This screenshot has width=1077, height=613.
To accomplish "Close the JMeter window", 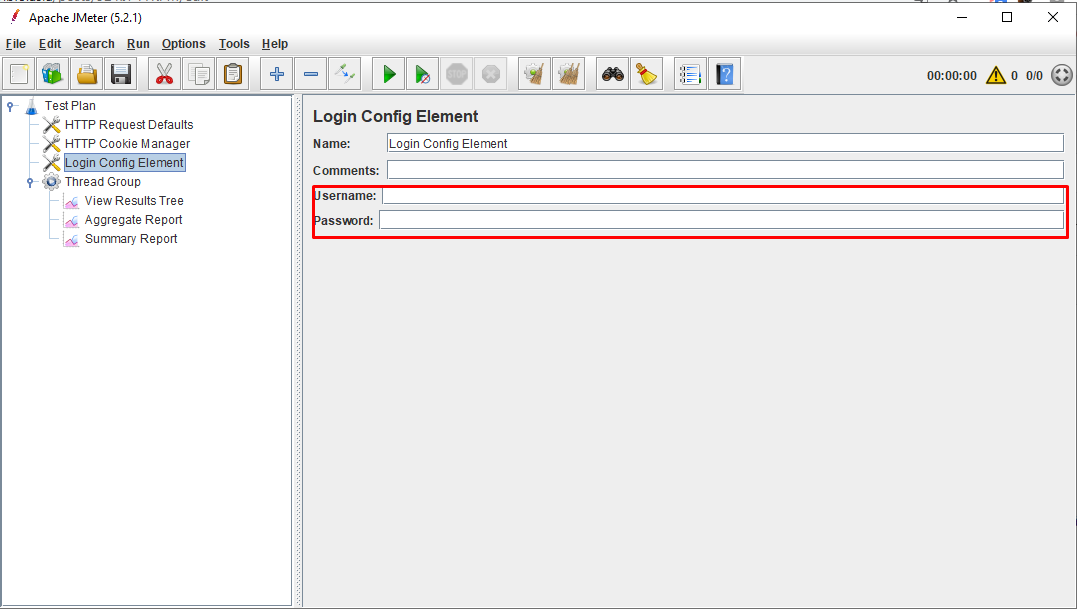I will click(x=1052, y=17).
